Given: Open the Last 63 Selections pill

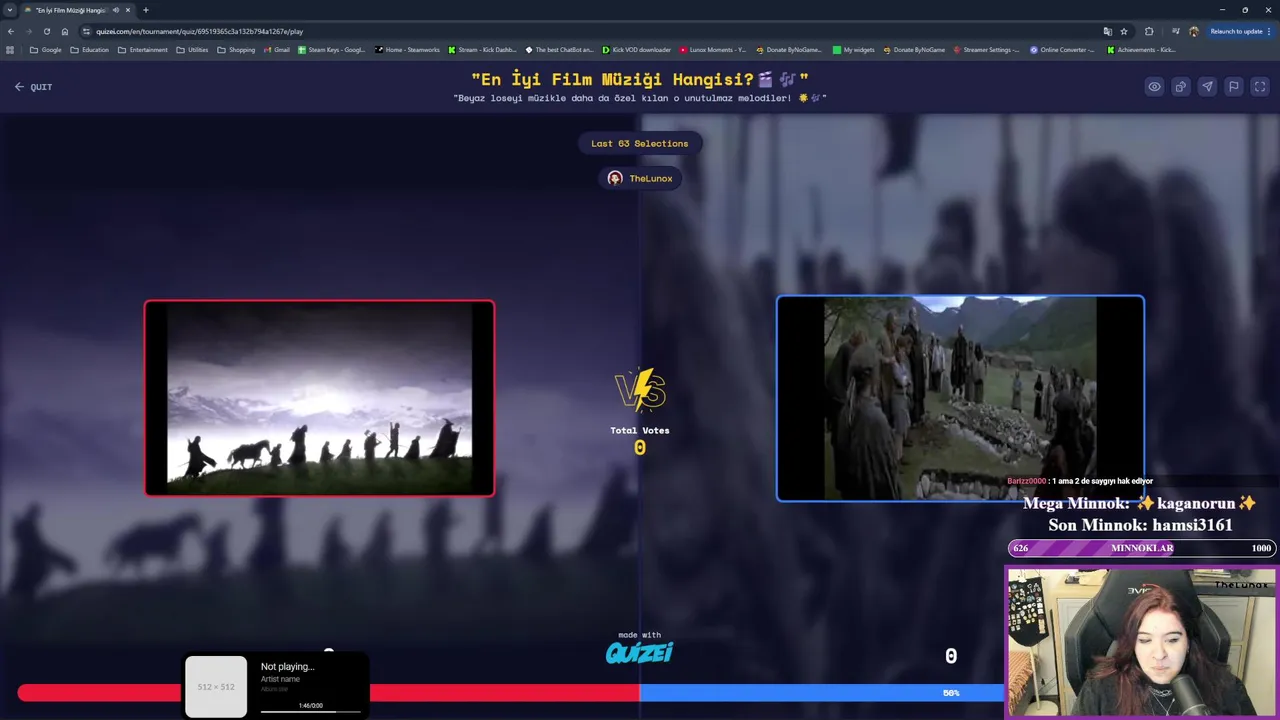Looking at the screenshot, I should [640, 143].
